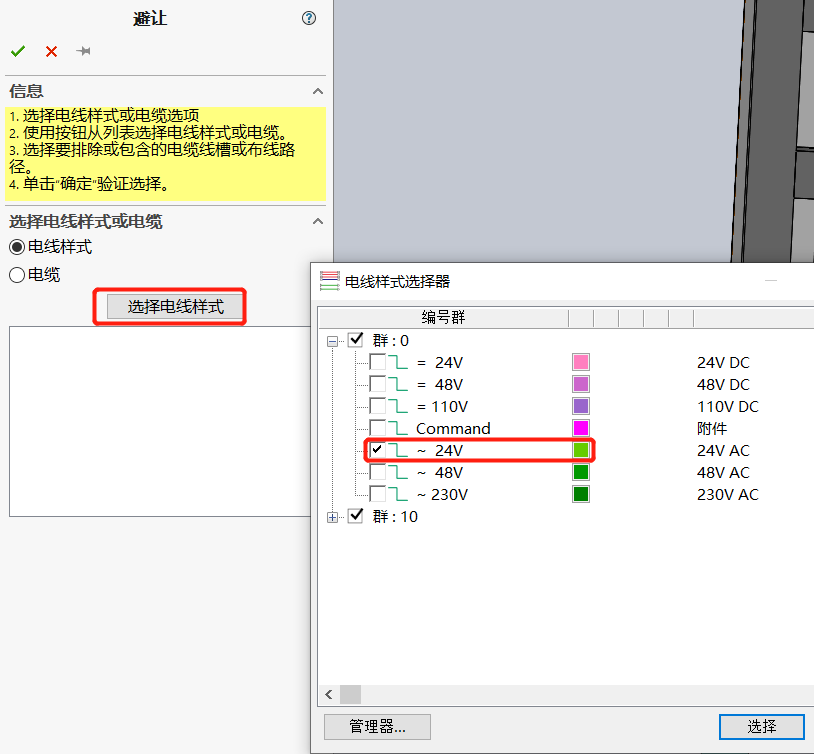Image resolution: width=814 pixels, height=754 pixels.
Task: Toggle the 群 : 0 checkbox
Action: coord(356,340)
